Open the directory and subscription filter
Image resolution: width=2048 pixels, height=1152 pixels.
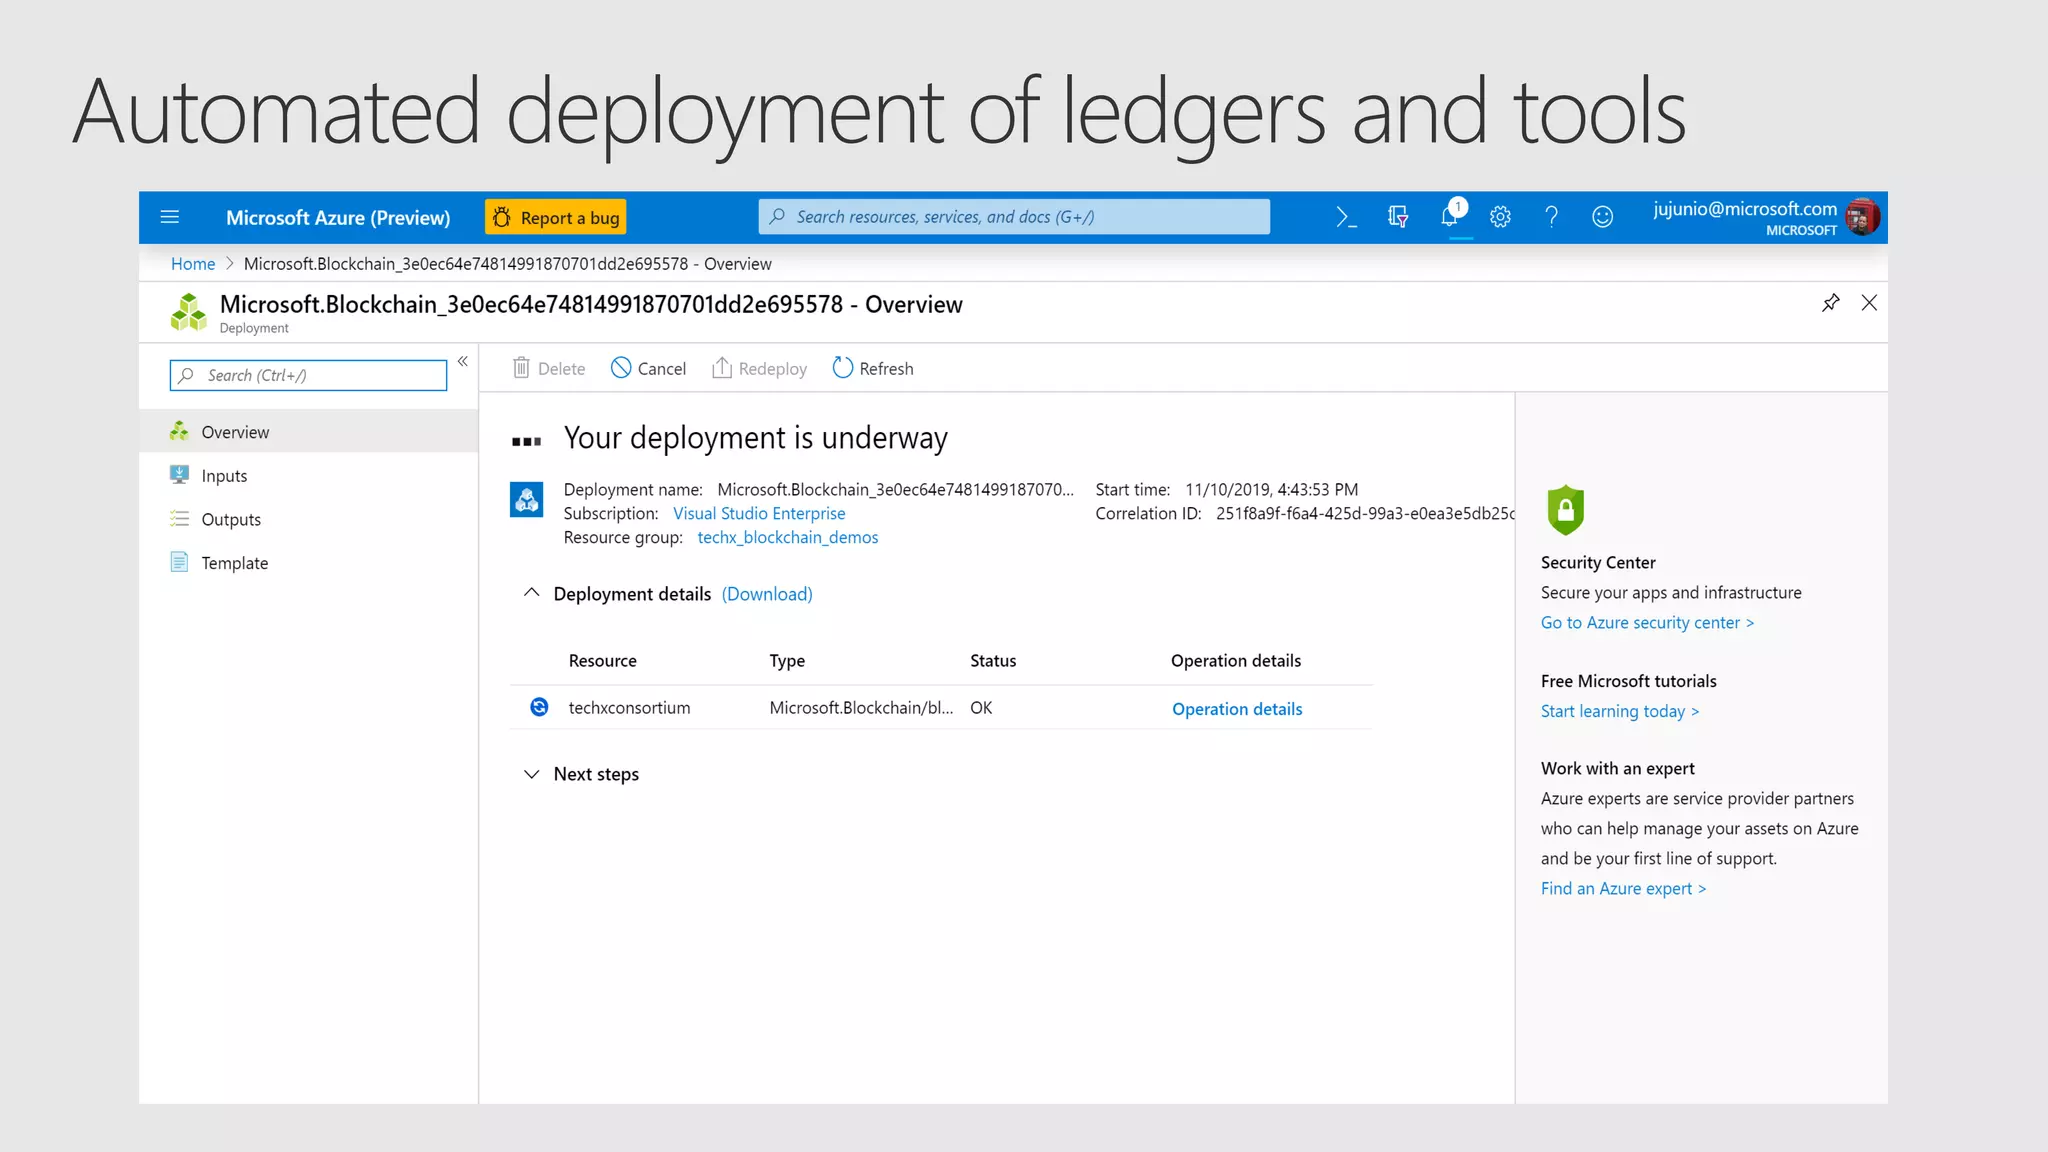1398,217
